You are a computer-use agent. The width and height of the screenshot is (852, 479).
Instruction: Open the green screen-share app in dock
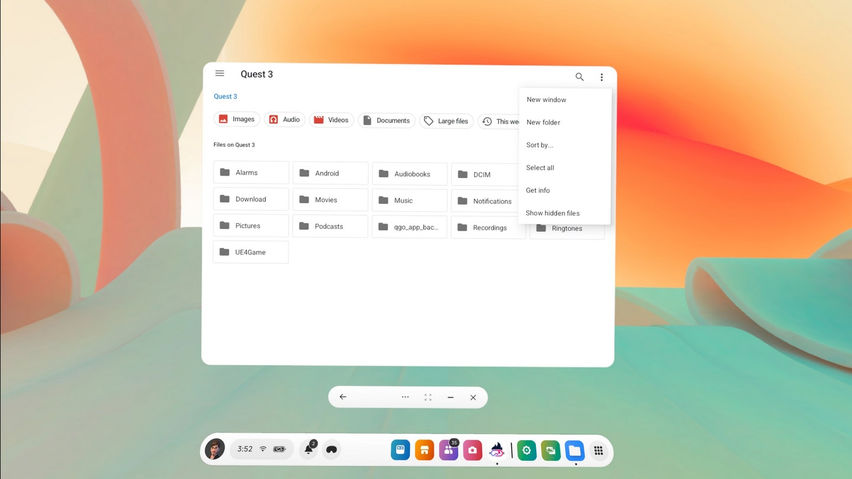point(550,451)
